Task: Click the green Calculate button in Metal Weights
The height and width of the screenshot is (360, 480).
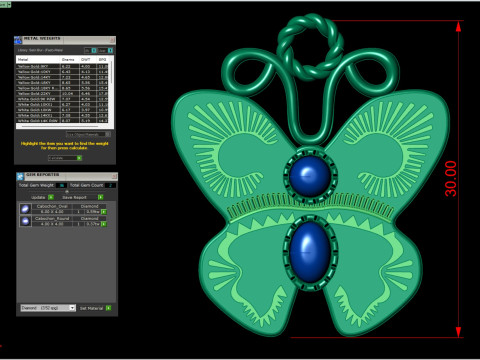Action: (79, 158)
